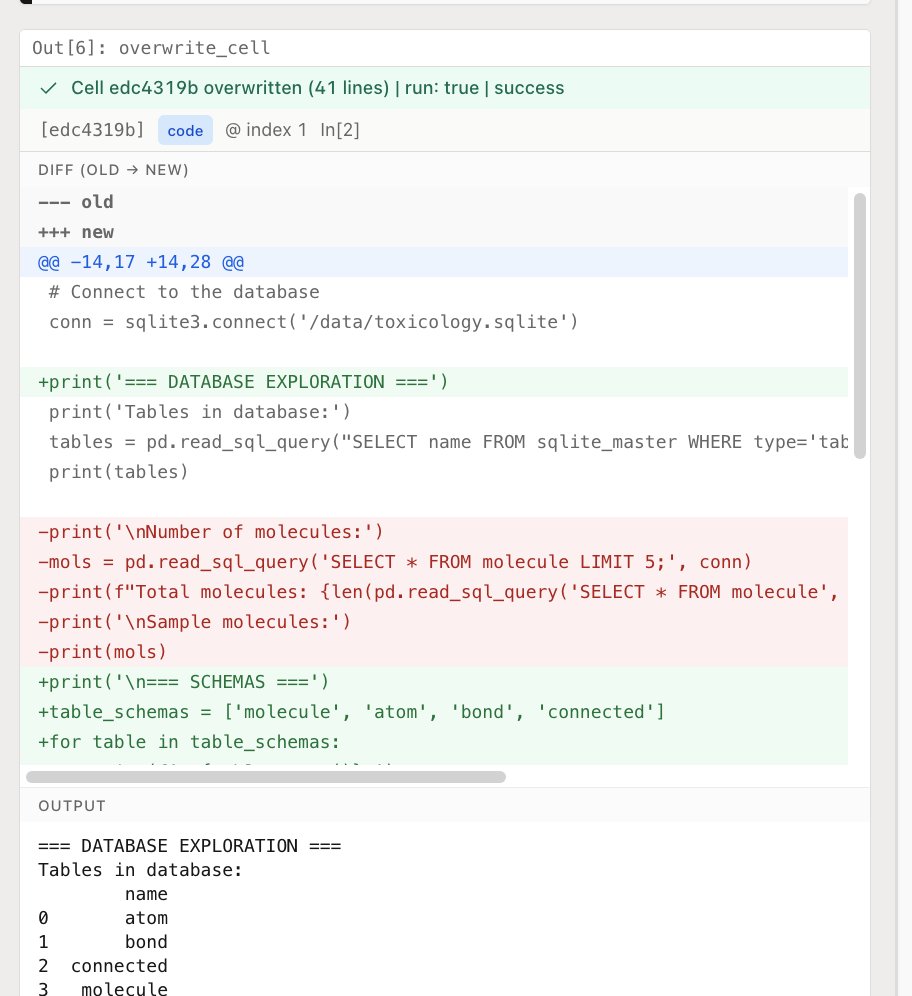
Task: Click the vertical scrollbar of the diff panel
Action: click(x=860, y=325)
